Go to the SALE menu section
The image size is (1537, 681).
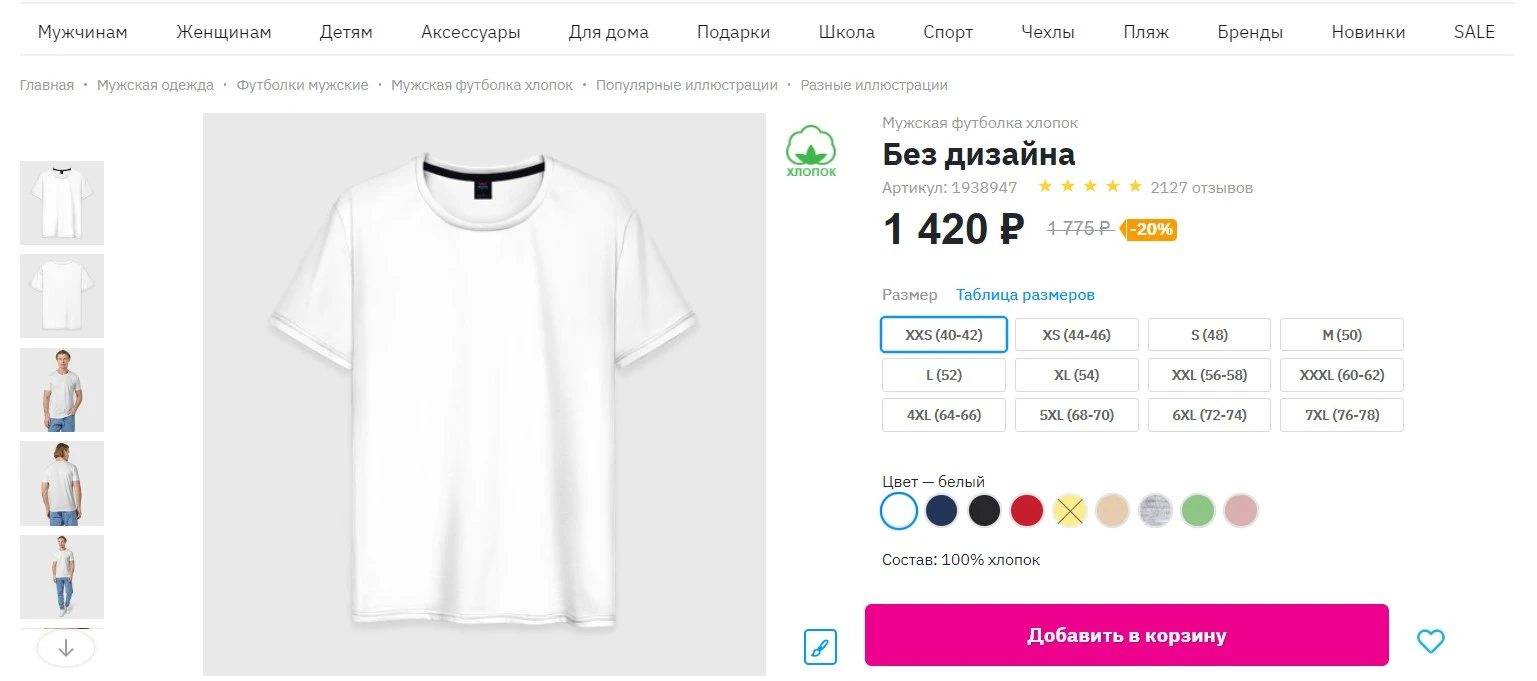click(1474, 32)
